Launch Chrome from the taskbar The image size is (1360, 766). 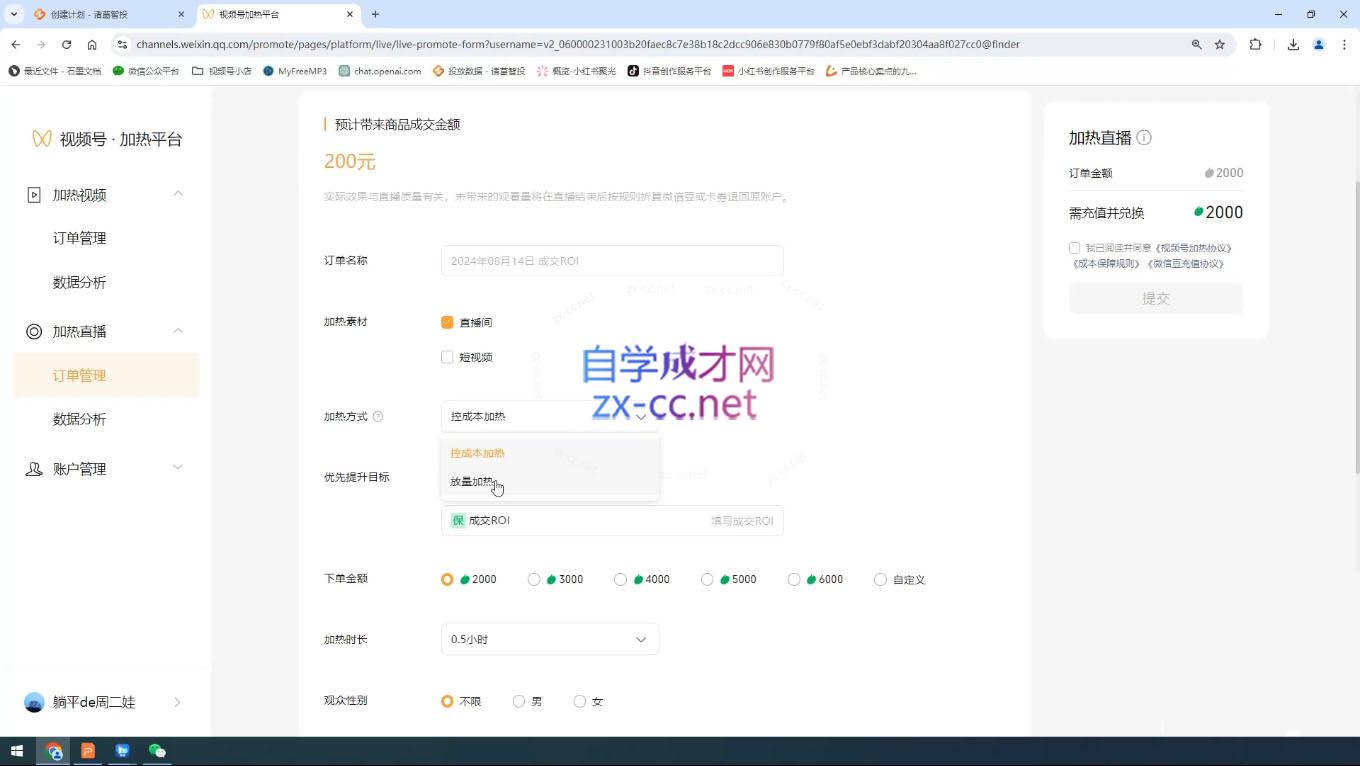coord(54,751)
